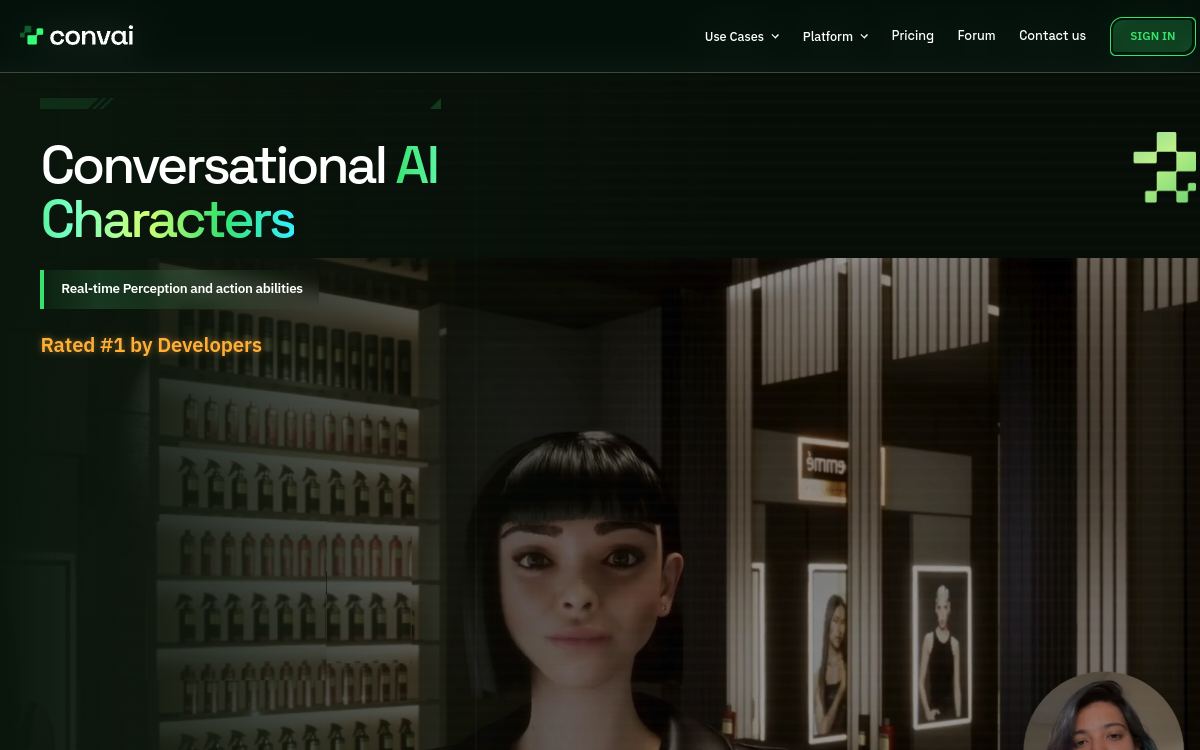Image resolution: width=1200 pixels, height=750 pixels.
Task: Click 'Rated #1 by Developers' text
Action: point(151,346)
